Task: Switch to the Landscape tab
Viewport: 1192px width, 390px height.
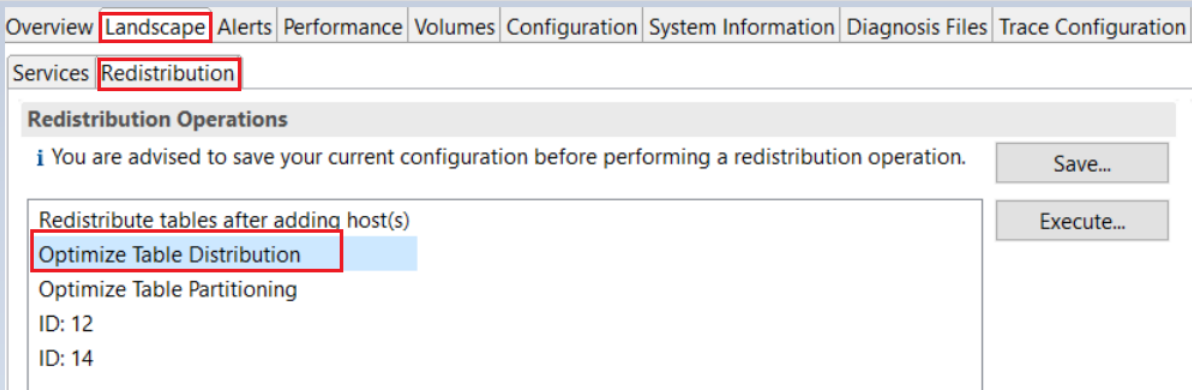Action: pos(155,27)
